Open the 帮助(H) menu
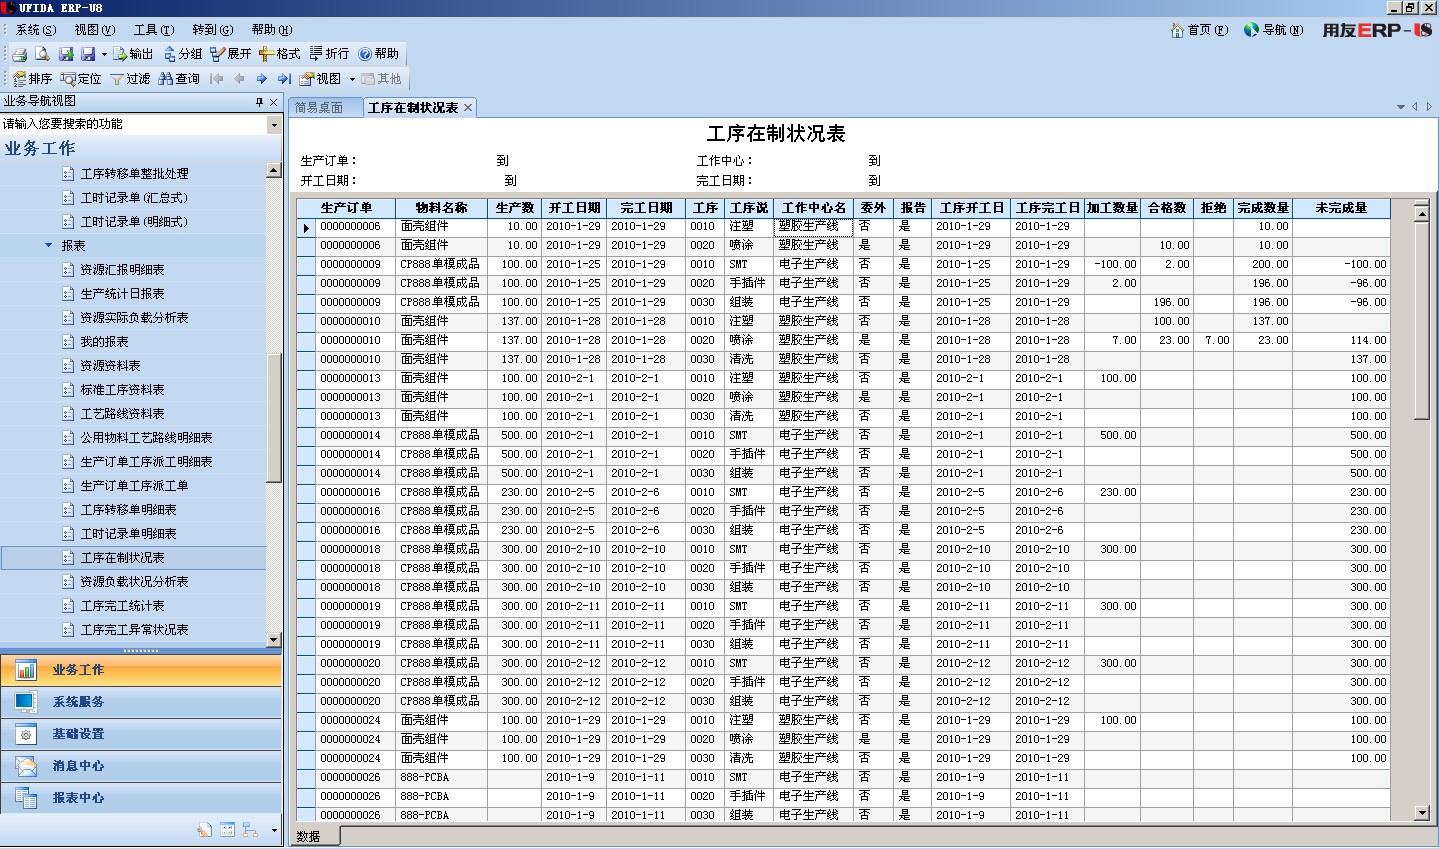 pyautogui.click(x=271, y=30)
